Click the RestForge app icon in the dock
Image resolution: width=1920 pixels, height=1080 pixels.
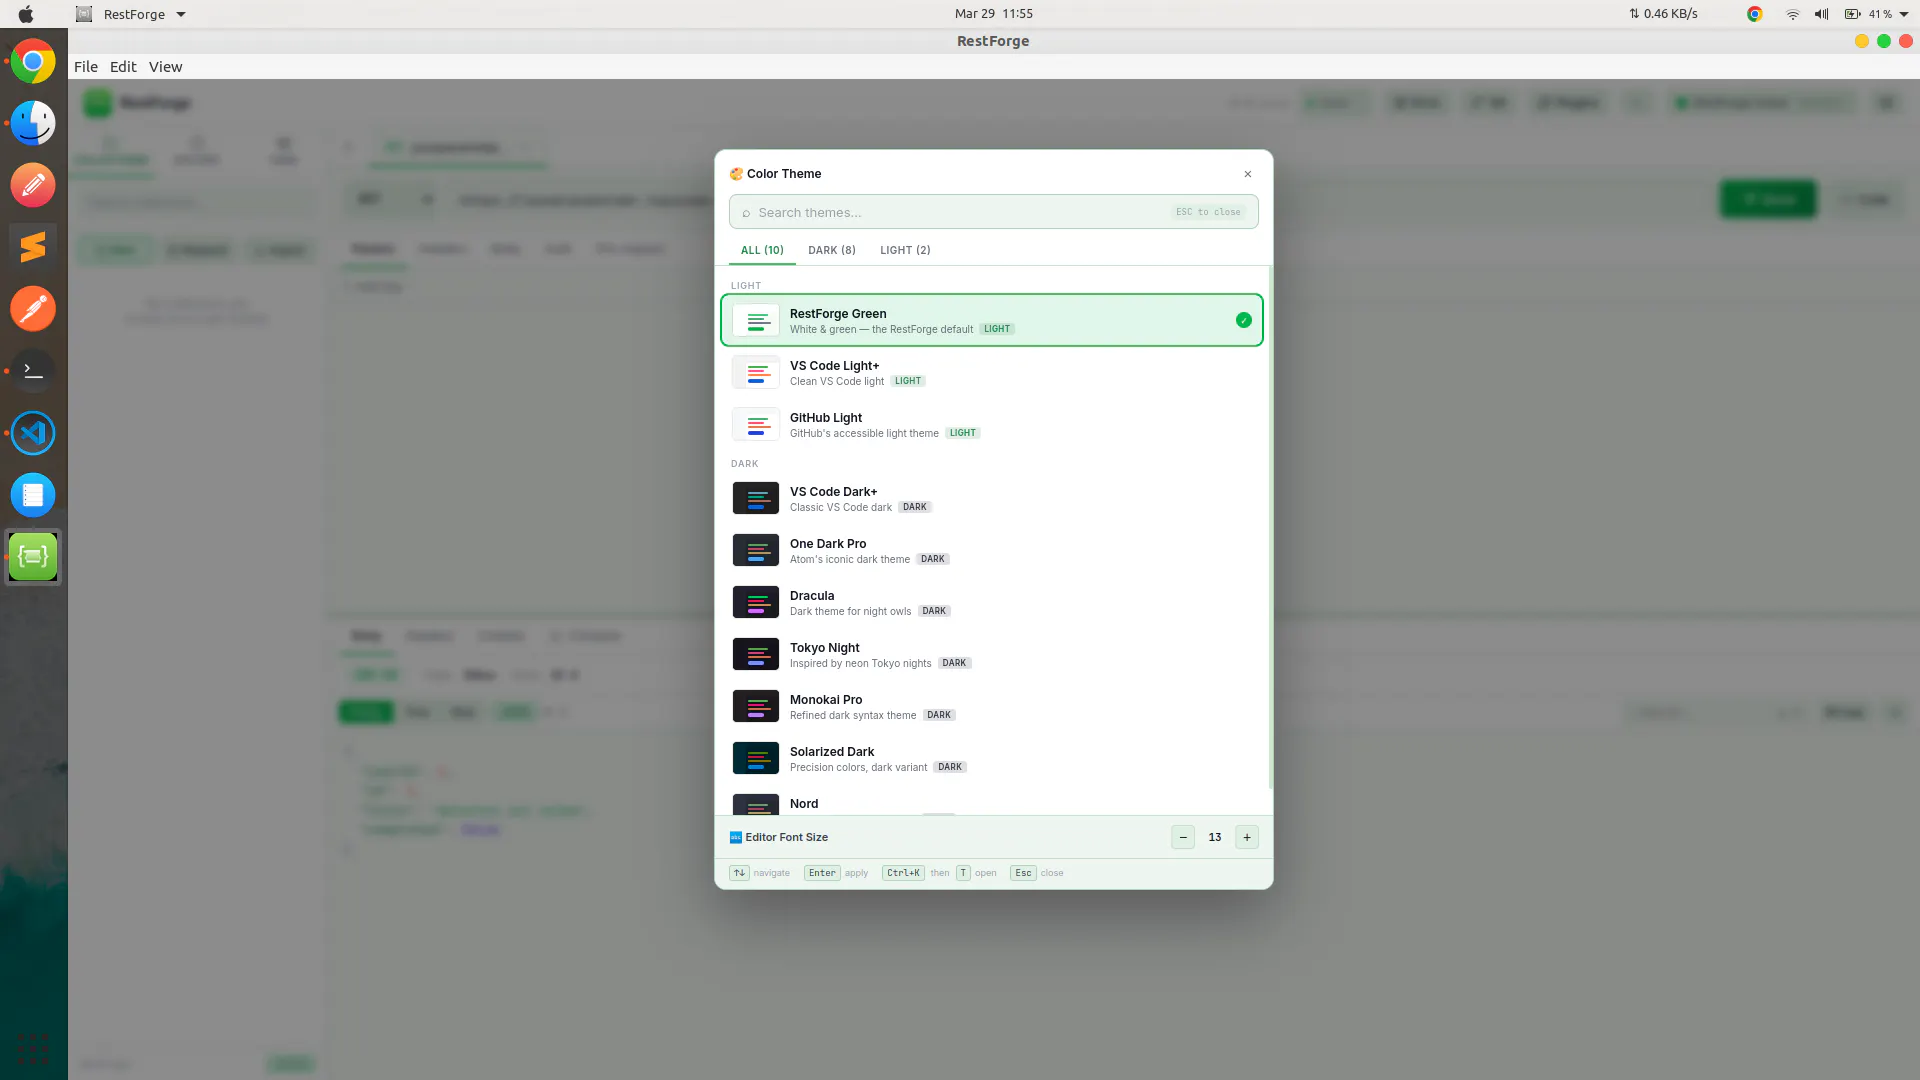(x=33, y=557)
